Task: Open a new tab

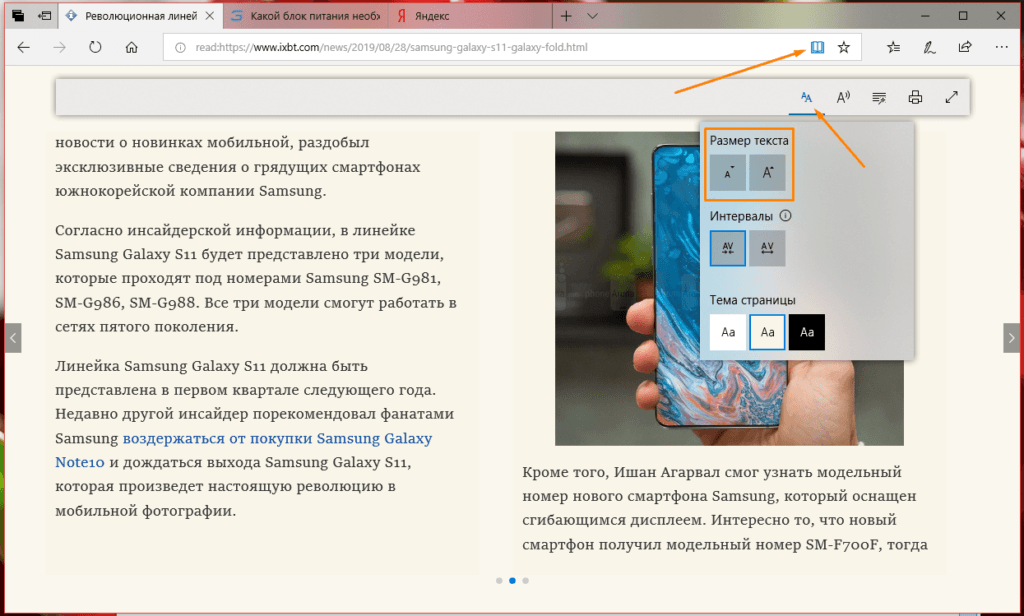Action: [x=566, y=16]
